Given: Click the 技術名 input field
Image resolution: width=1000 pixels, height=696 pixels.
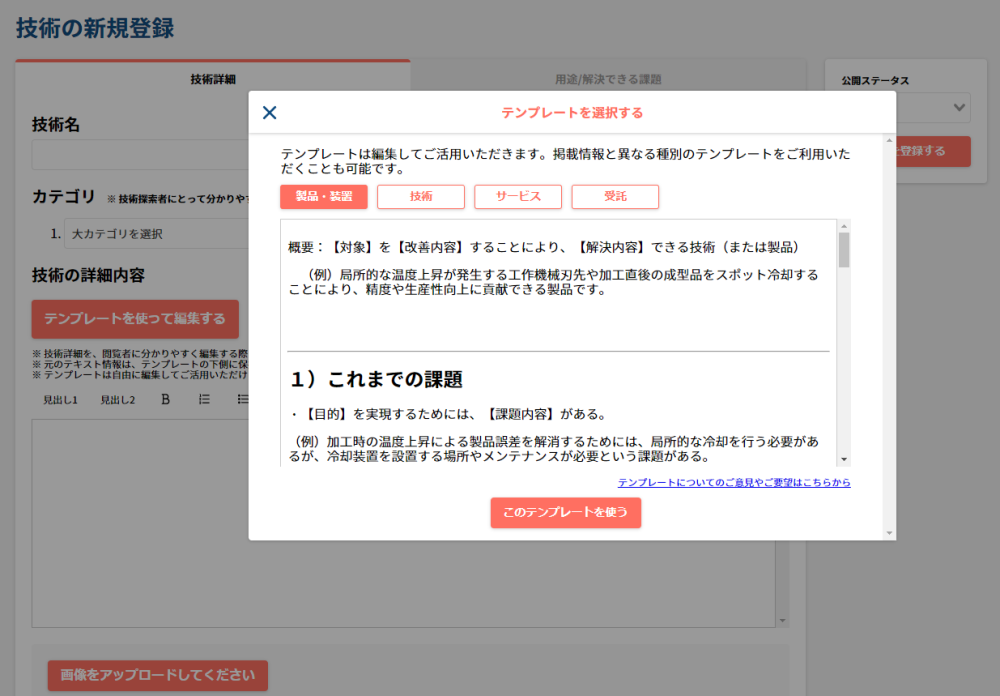Looking at the screenshot, I should pyautogui.click(x=140, y=155).
